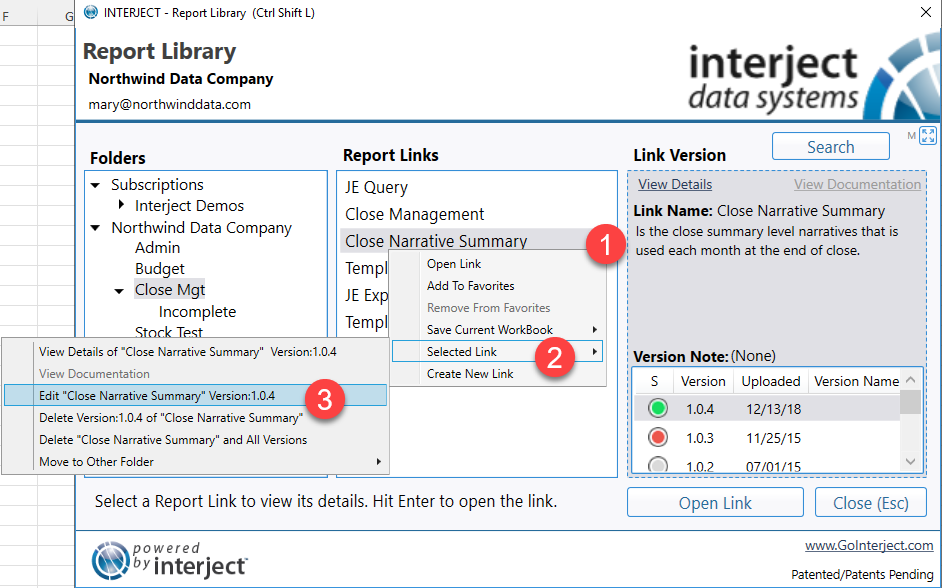Image resolution: width=942 pixels, height=588 pixels.
Task: Select Edit "Close Narrative Summary" Version:1.0.4
Action: (x=195, y=395)
